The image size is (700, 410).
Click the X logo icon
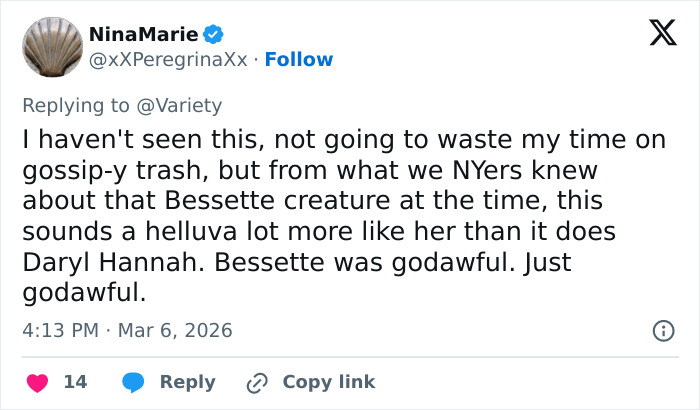(655, 34)
